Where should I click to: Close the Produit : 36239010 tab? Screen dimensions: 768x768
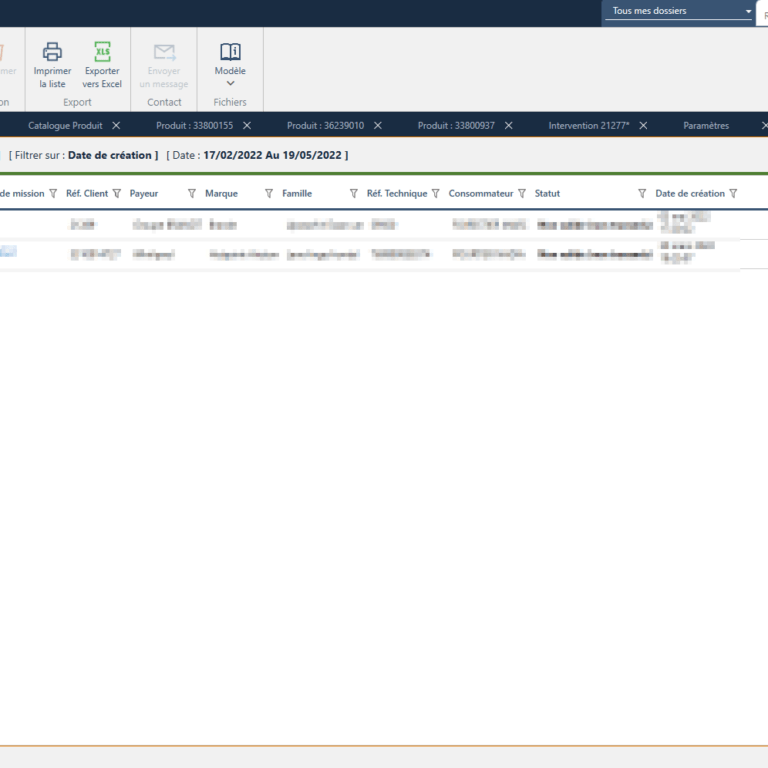click(x=378, y=126)
